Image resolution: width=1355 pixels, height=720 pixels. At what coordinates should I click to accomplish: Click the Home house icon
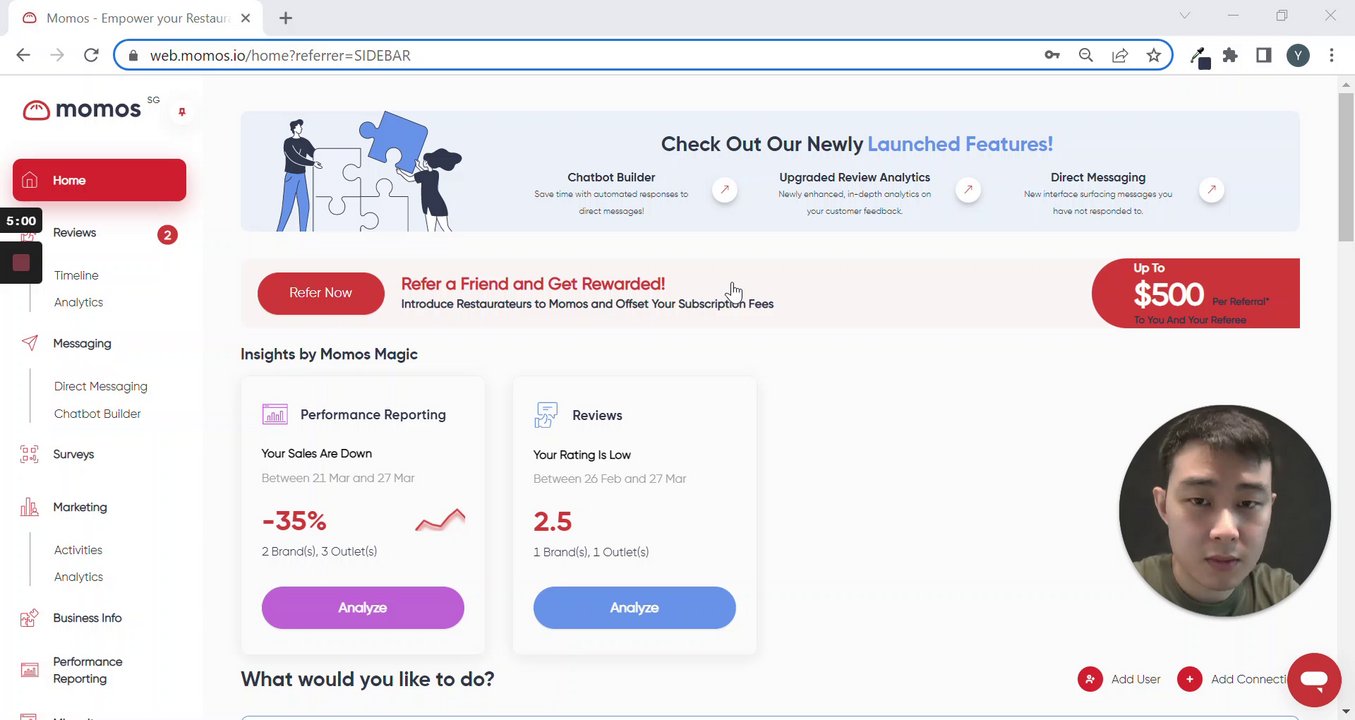click(x=30, y=180)
